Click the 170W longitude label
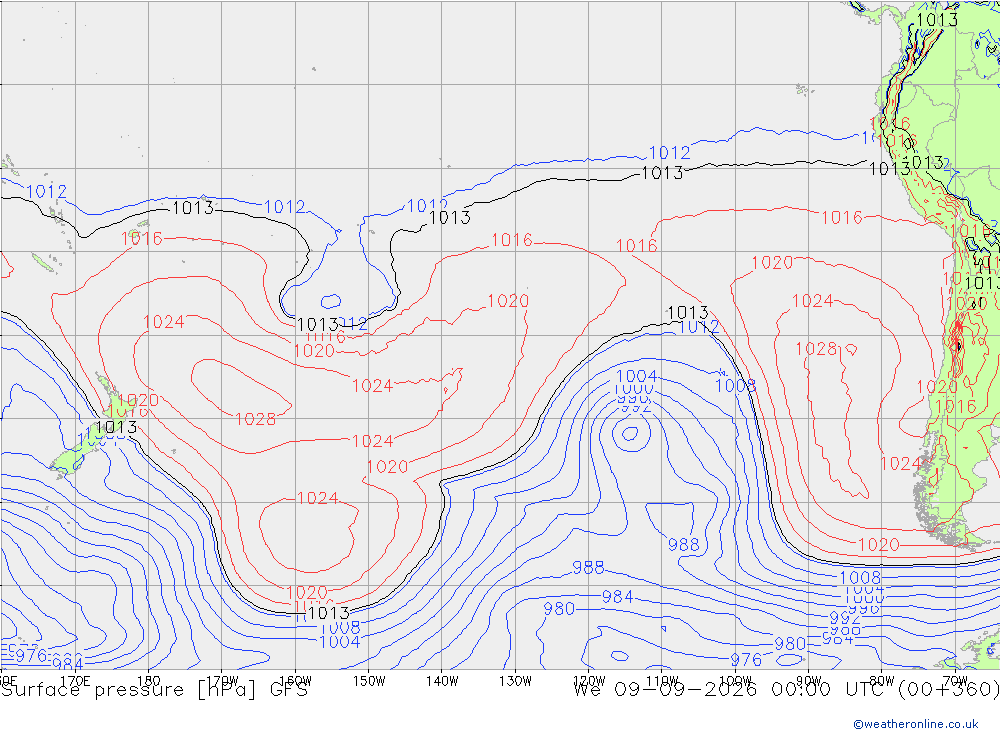The height and width of the screenshot is (733, 1000). coord(222,681)
